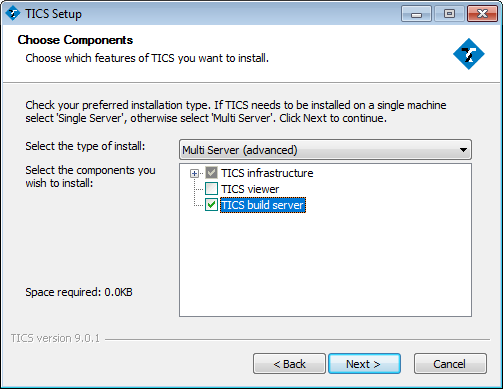Toggle the TICS infrastructure checkbox
503x389 pixels.
pos(211,173)
